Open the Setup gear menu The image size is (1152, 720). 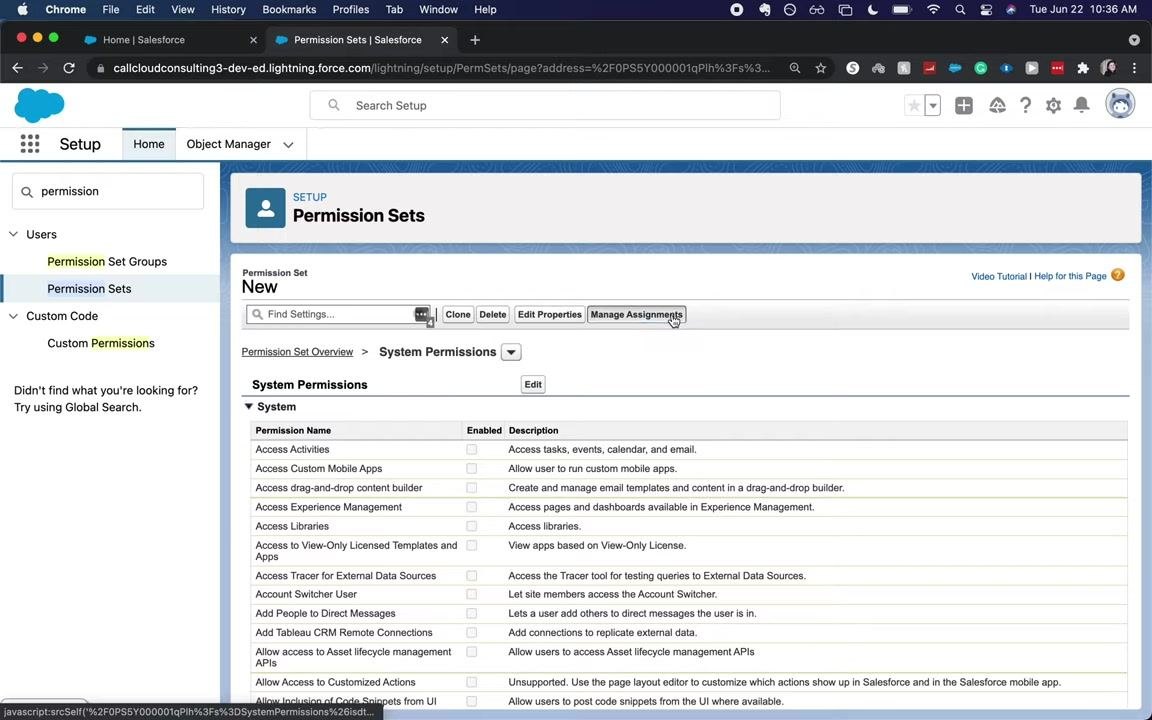(1053, 106)
